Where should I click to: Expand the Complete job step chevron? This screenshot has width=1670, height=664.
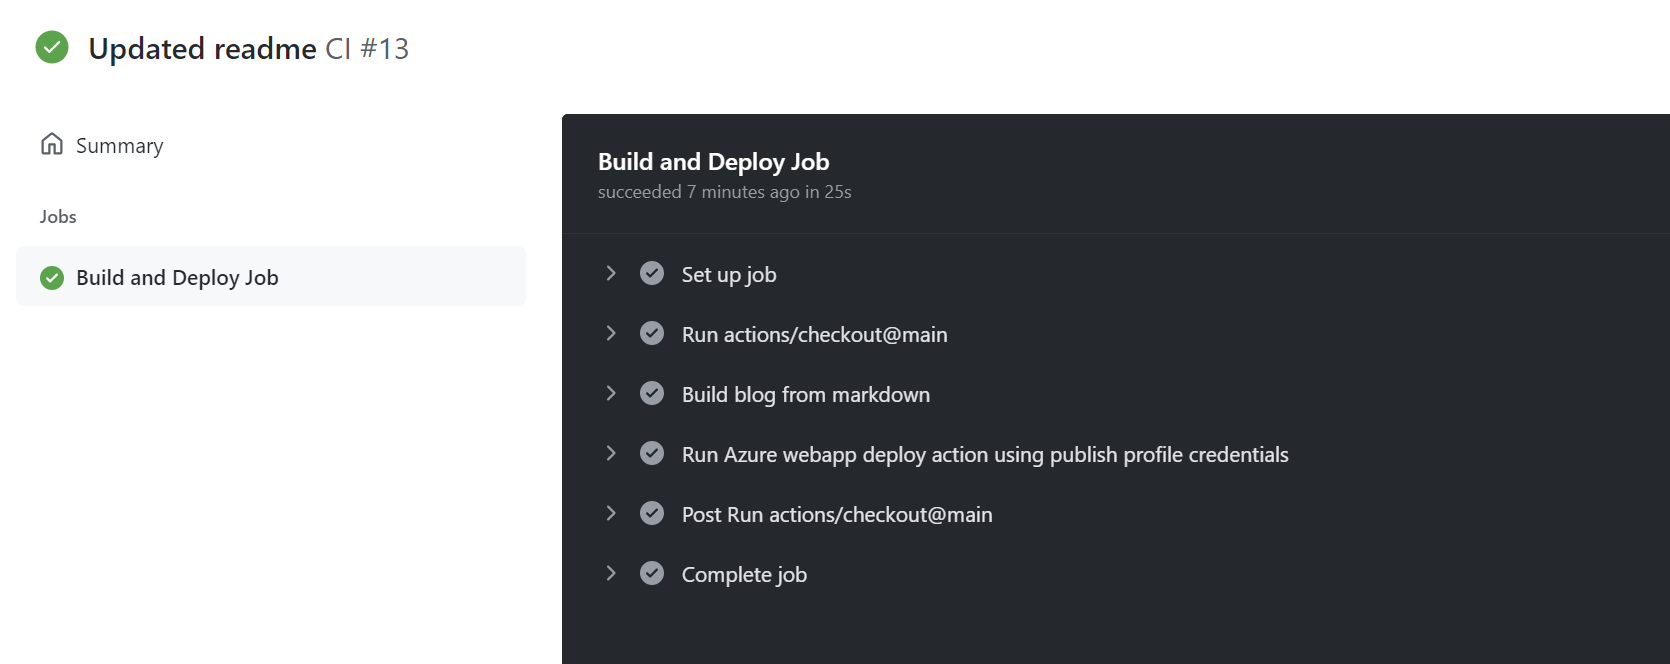click(x=611, y=573)
